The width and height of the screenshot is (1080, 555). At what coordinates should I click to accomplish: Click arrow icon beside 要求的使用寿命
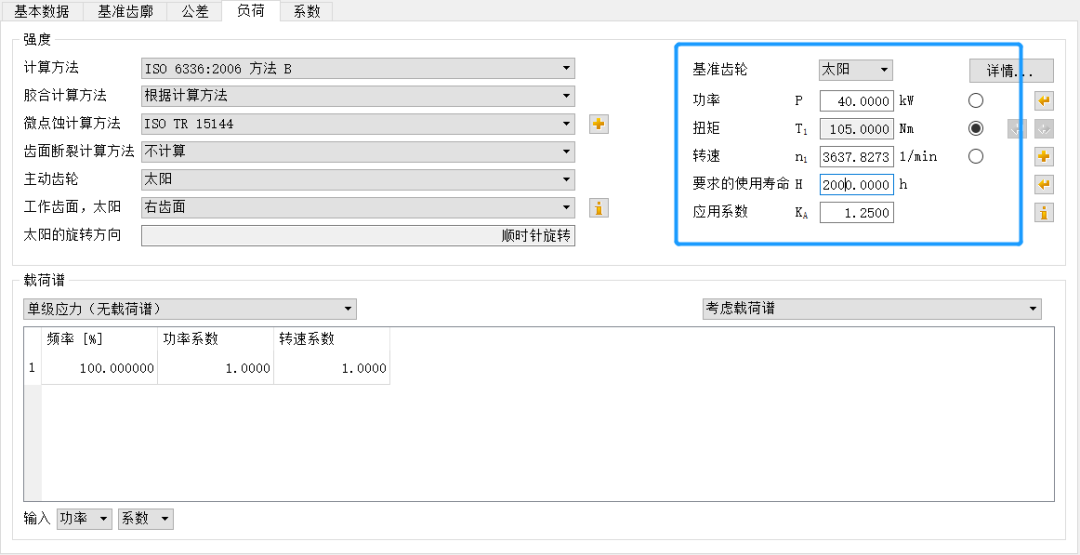pos(1044,185)
